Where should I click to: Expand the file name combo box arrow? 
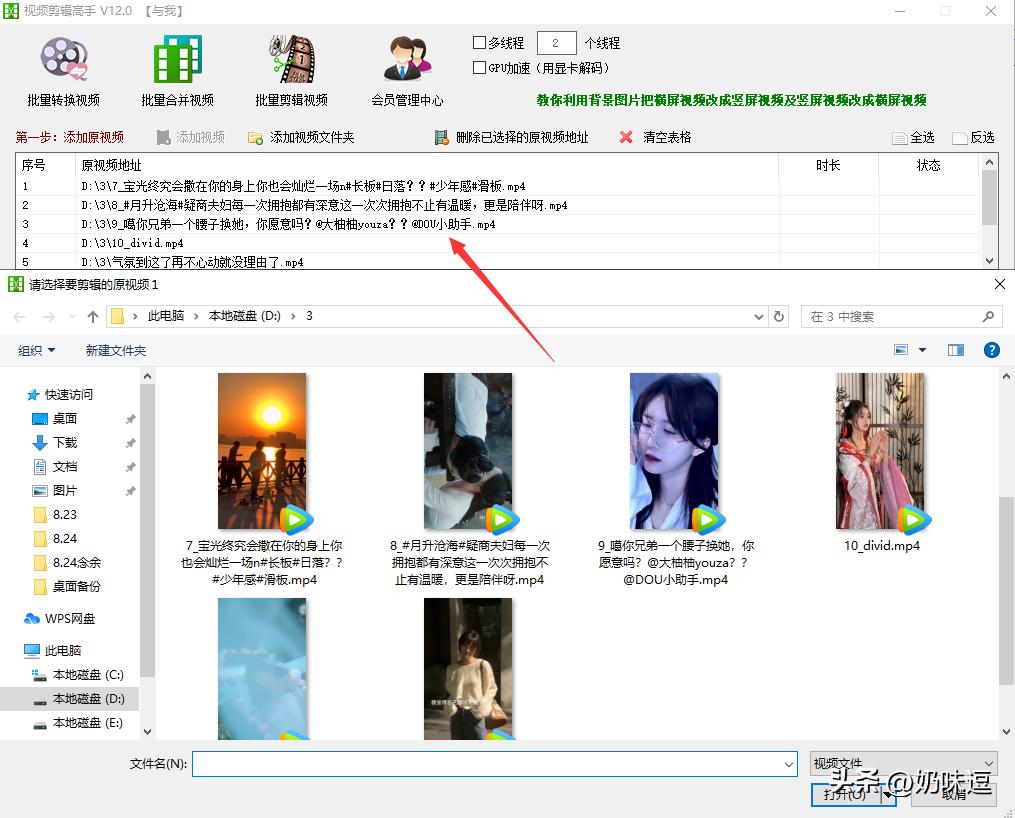pos(789,763)
